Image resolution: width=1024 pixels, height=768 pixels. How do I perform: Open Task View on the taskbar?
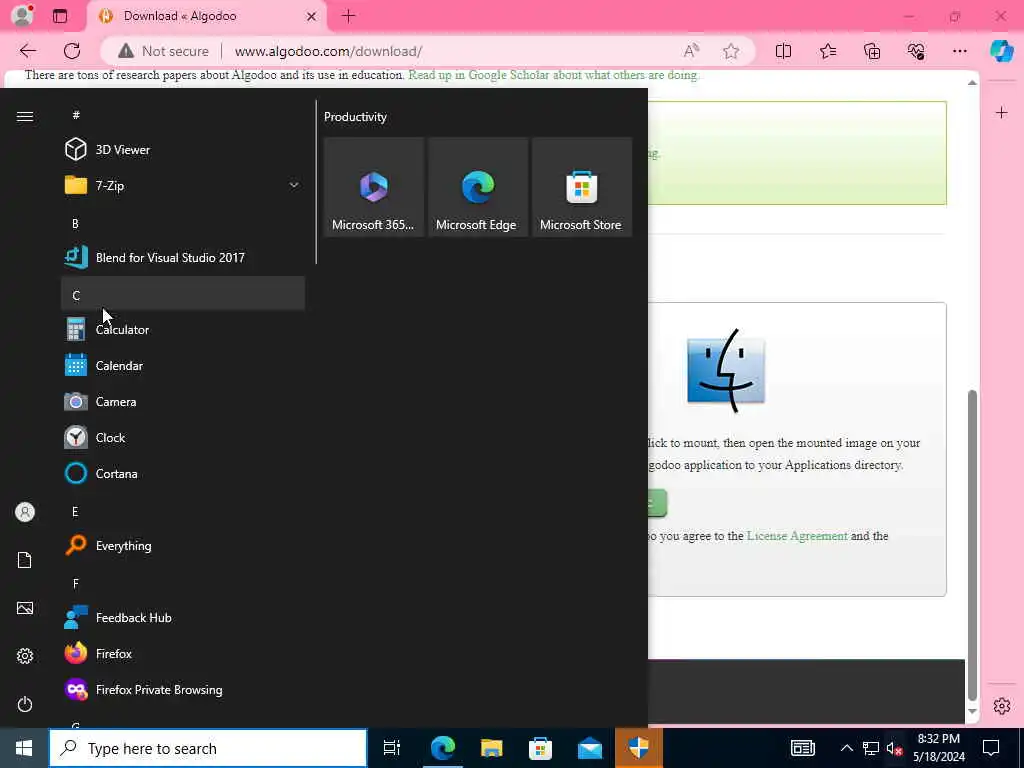(391, 748)
